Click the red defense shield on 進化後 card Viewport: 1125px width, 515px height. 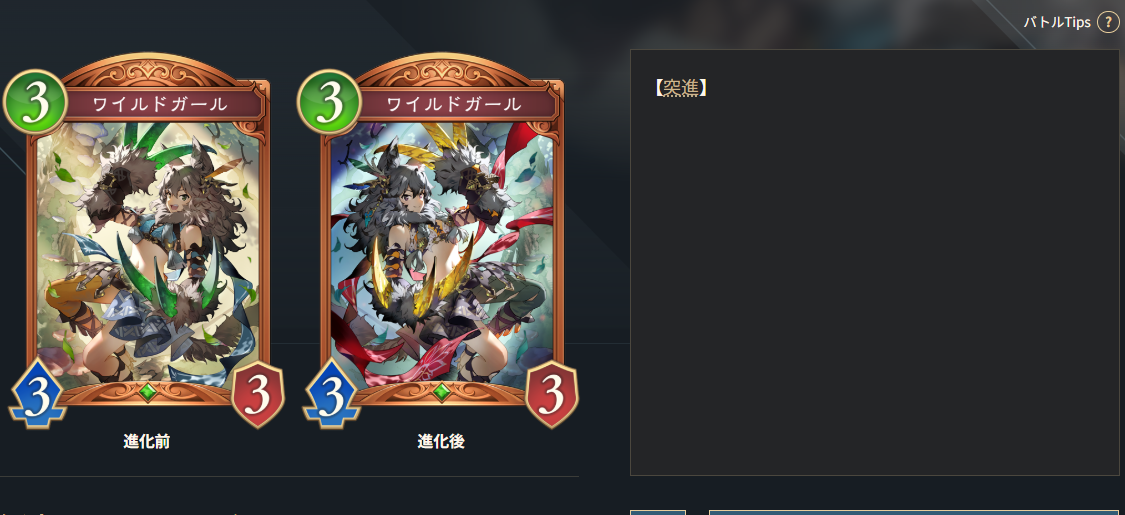coord(552,395)
